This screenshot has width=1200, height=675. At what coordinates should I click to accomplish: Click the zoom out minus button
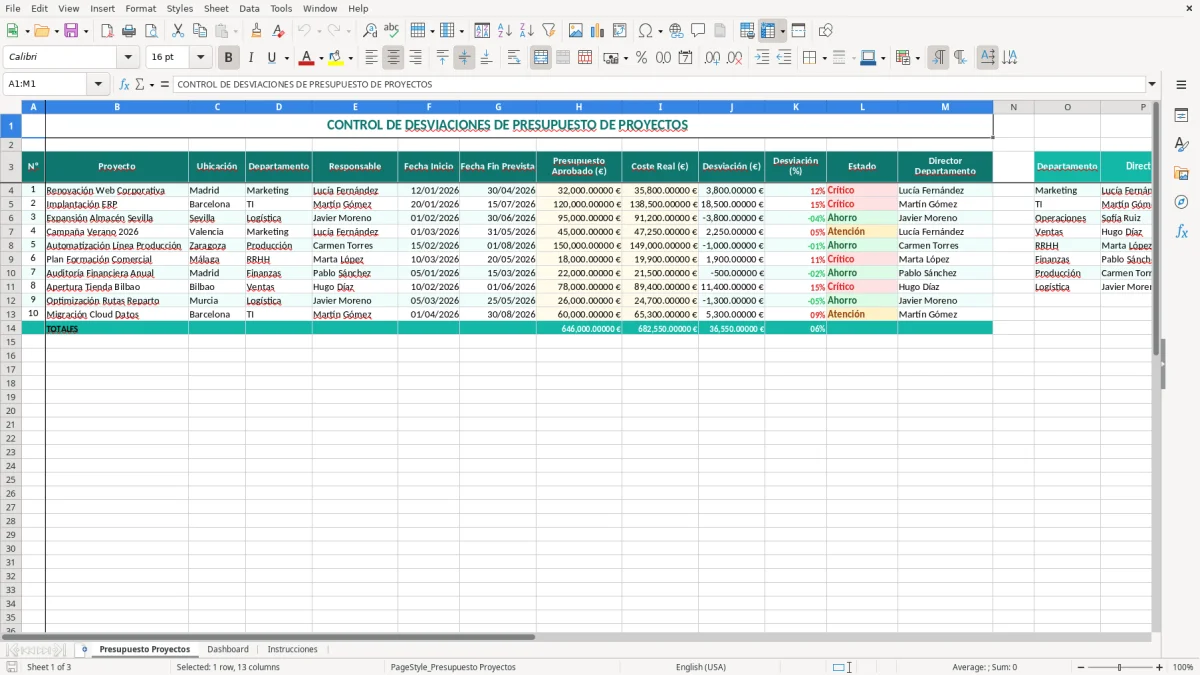(x=1079, y=667)
